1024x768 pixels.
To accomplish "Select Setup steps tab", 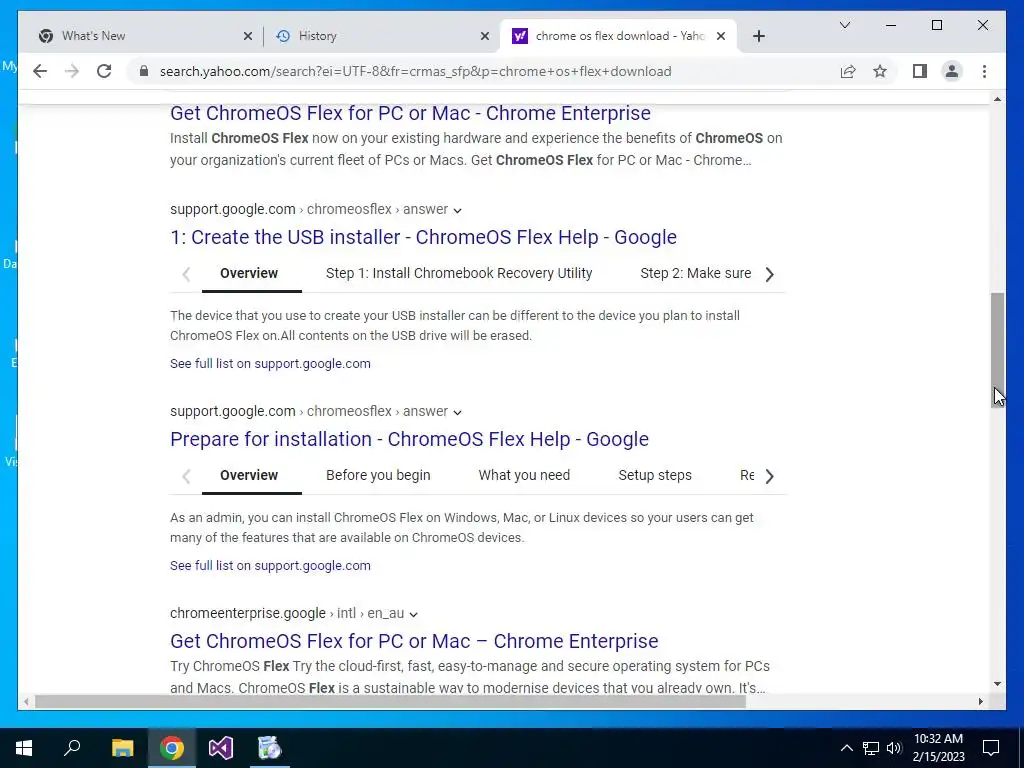I will click(655, 475).
